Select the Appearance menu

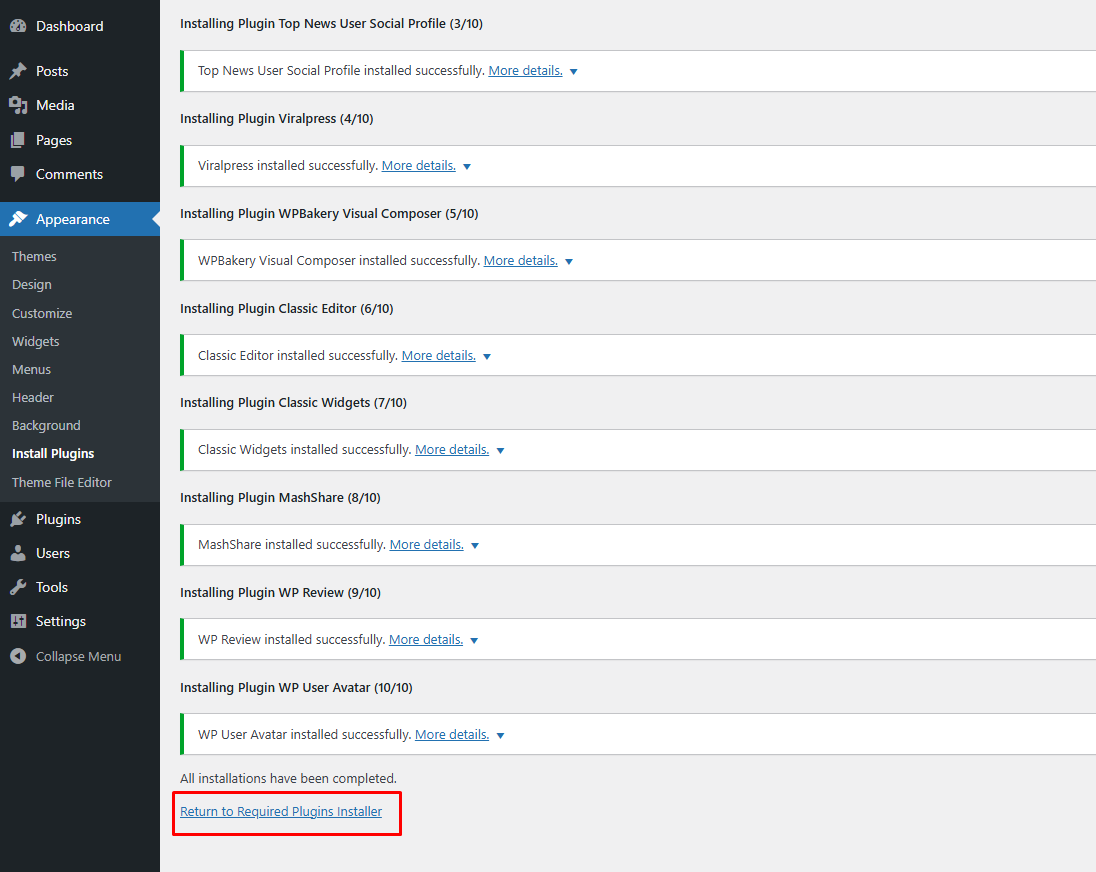[80, 219]
